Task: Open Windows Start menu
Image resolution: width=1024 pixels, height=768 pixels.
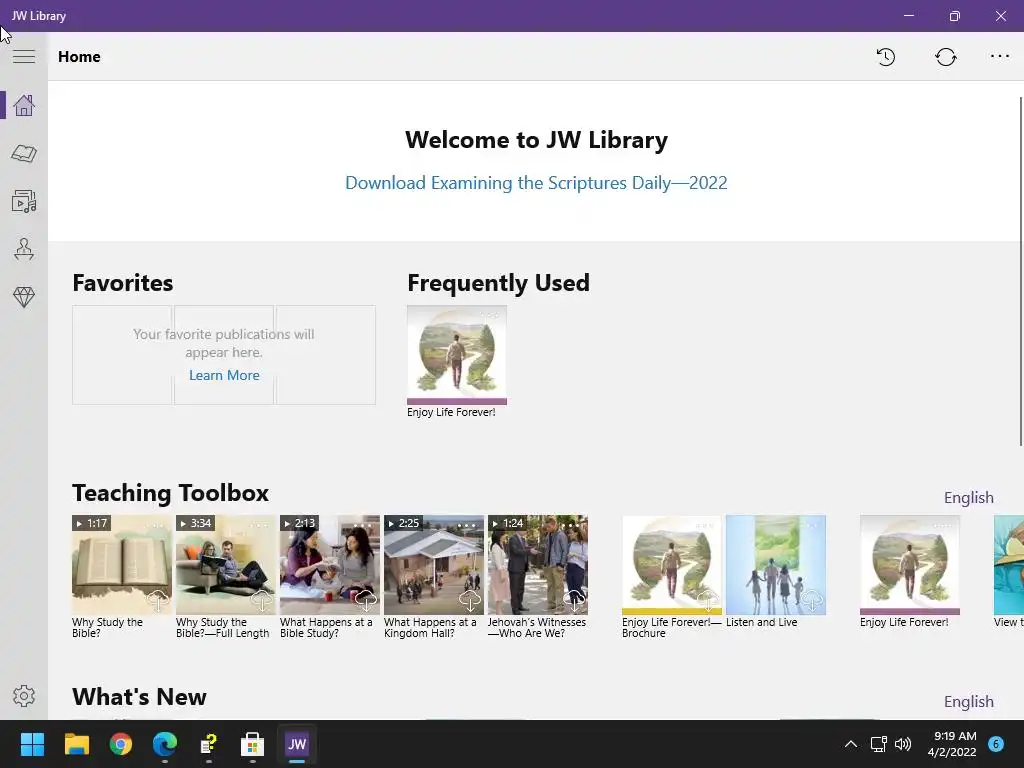Action: [32, 744]
